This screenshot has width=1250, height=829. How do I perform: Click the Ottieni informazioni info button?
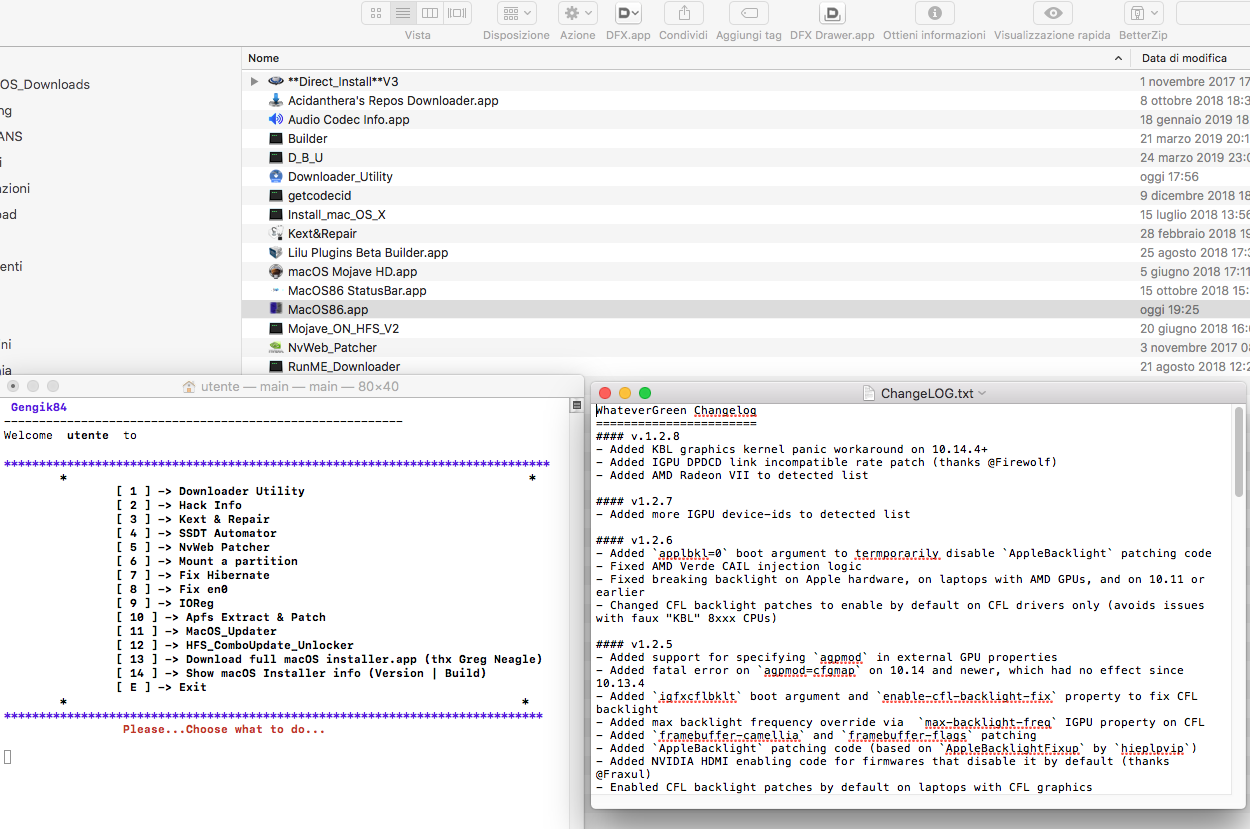pyautogui.click(x=934, y=13)
